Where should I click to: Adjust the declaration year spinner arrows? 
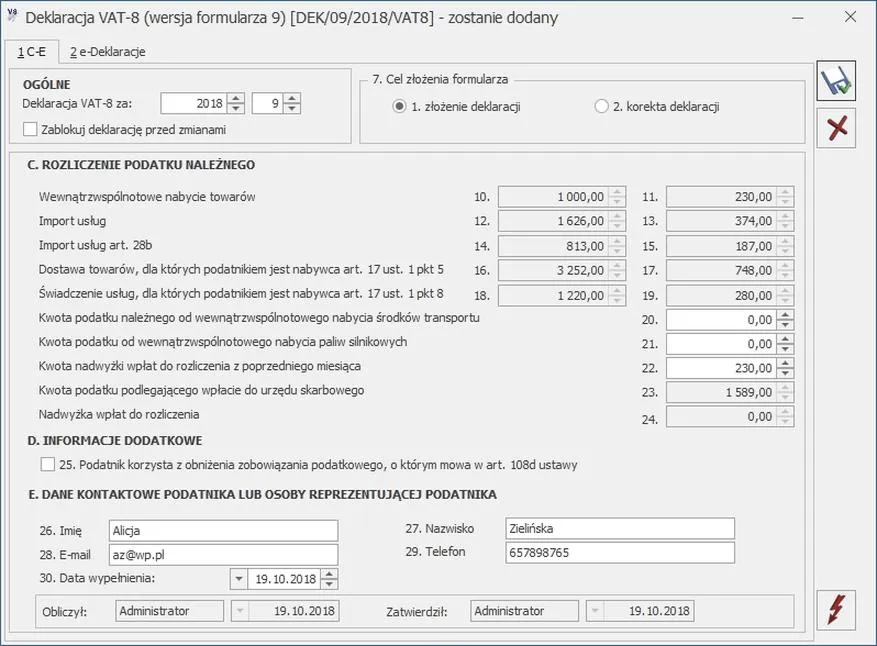click(236, 103)
